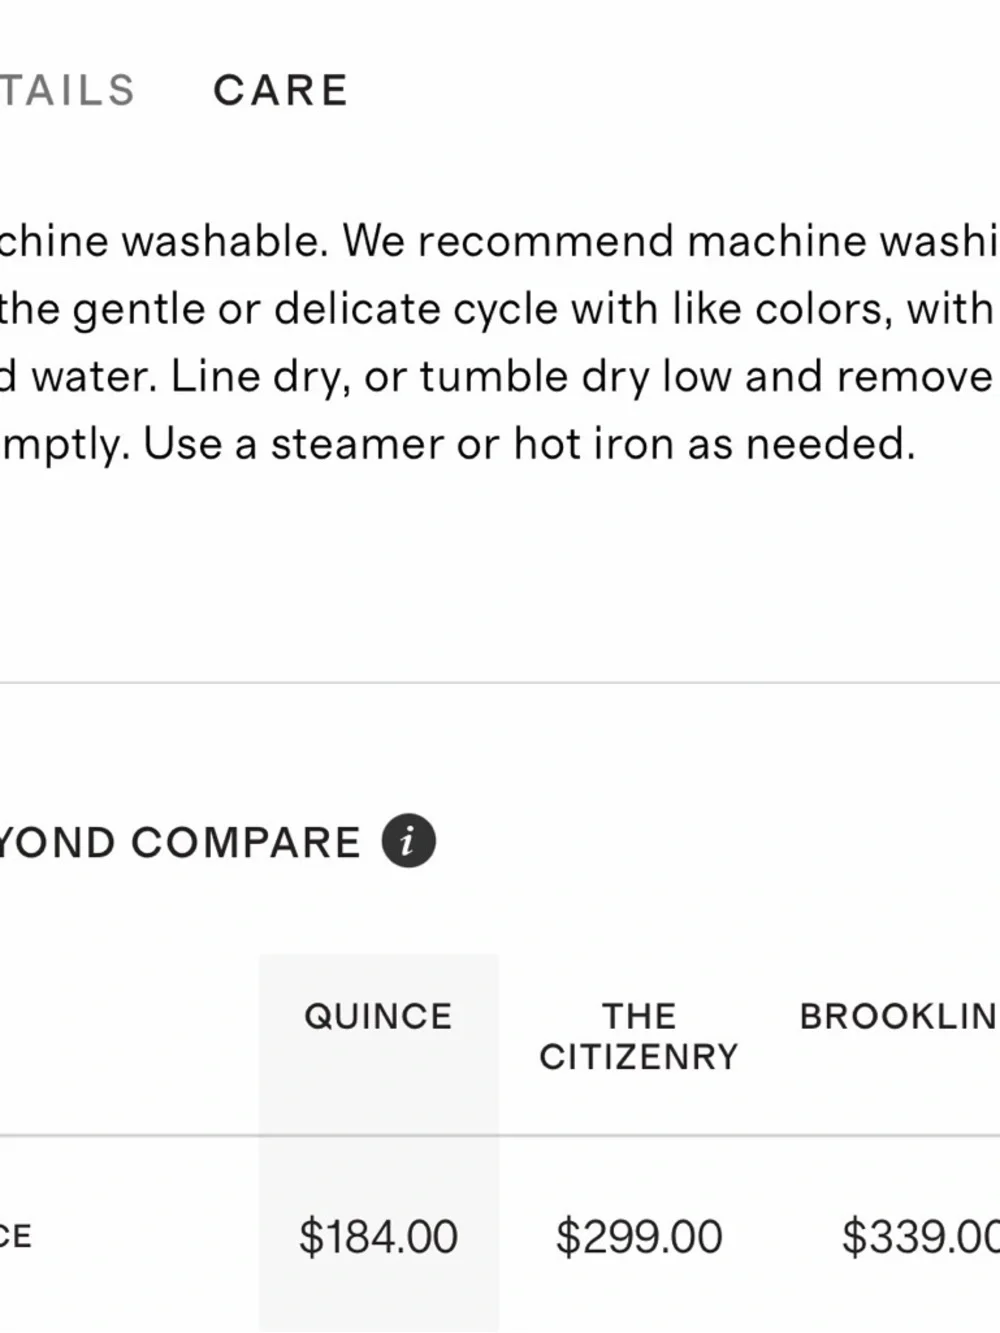Select the Brooklinen price $339.00
This screenshot has width=1000, height=1333.
[918, 1237]
